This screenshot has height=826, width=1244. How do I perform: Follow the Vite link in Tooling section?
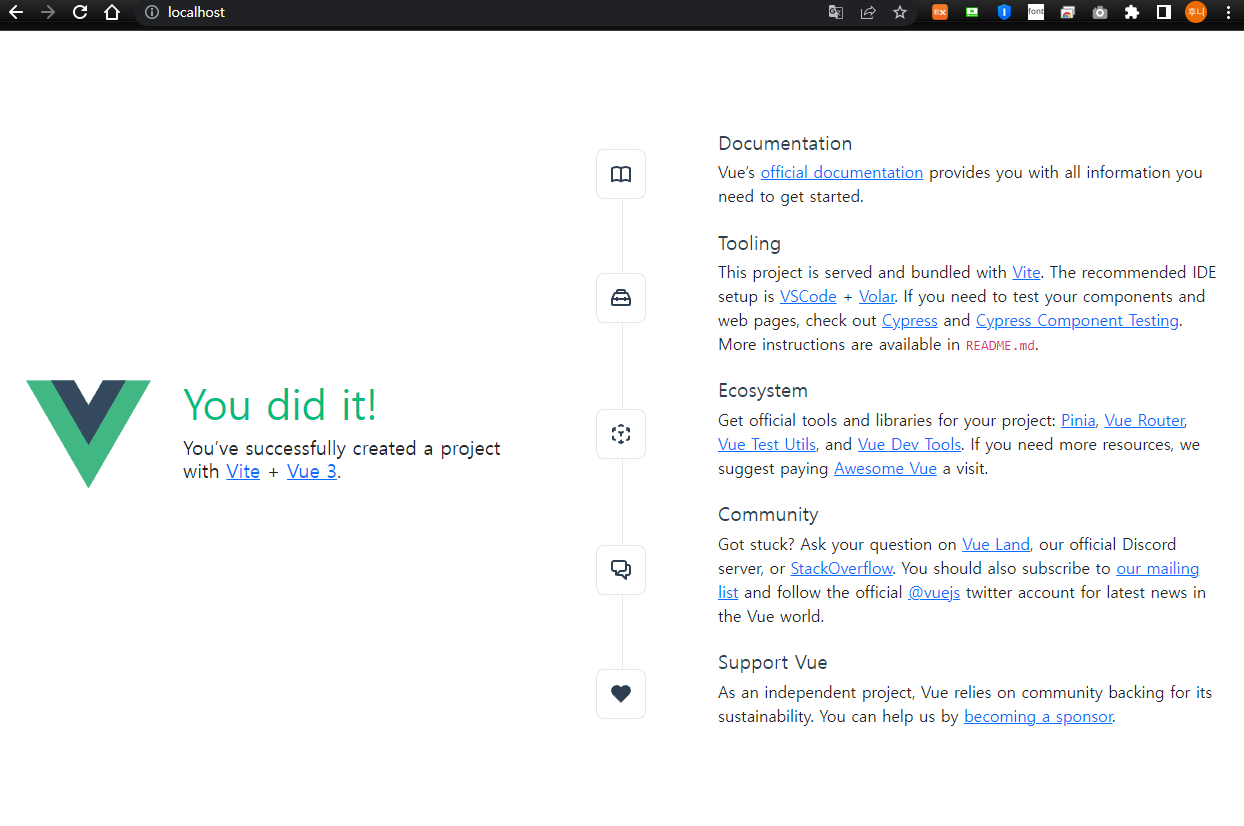tap(1026, 273)
